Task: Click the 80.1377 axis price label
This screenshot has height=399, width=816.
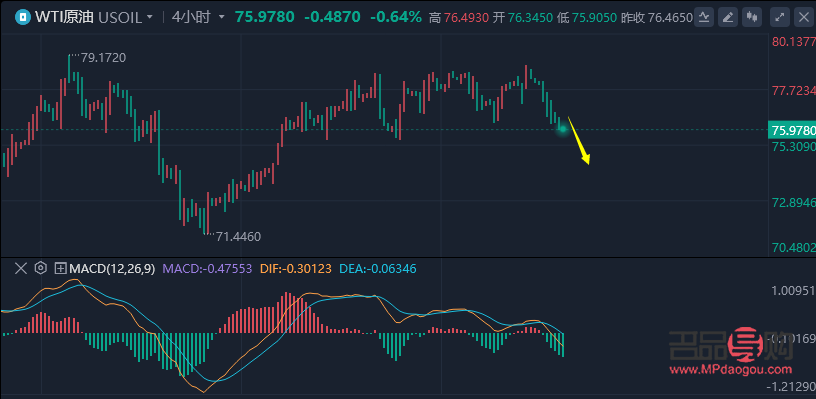Action: pos(794,42)
